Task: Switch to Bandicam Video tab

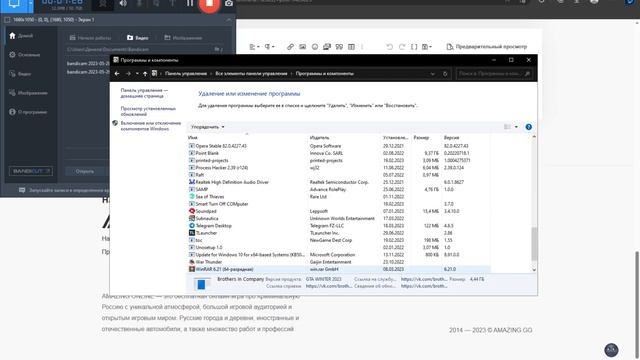Action: point(138,38)
